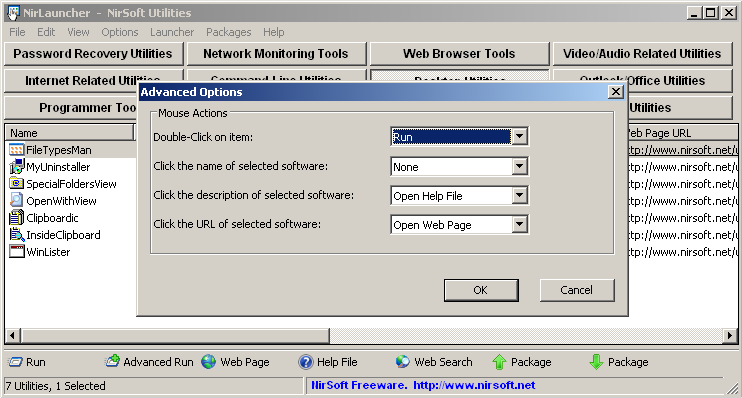742x398 pixels.
Task: Click the InsideClipboard icon
Action: [16, 235]
